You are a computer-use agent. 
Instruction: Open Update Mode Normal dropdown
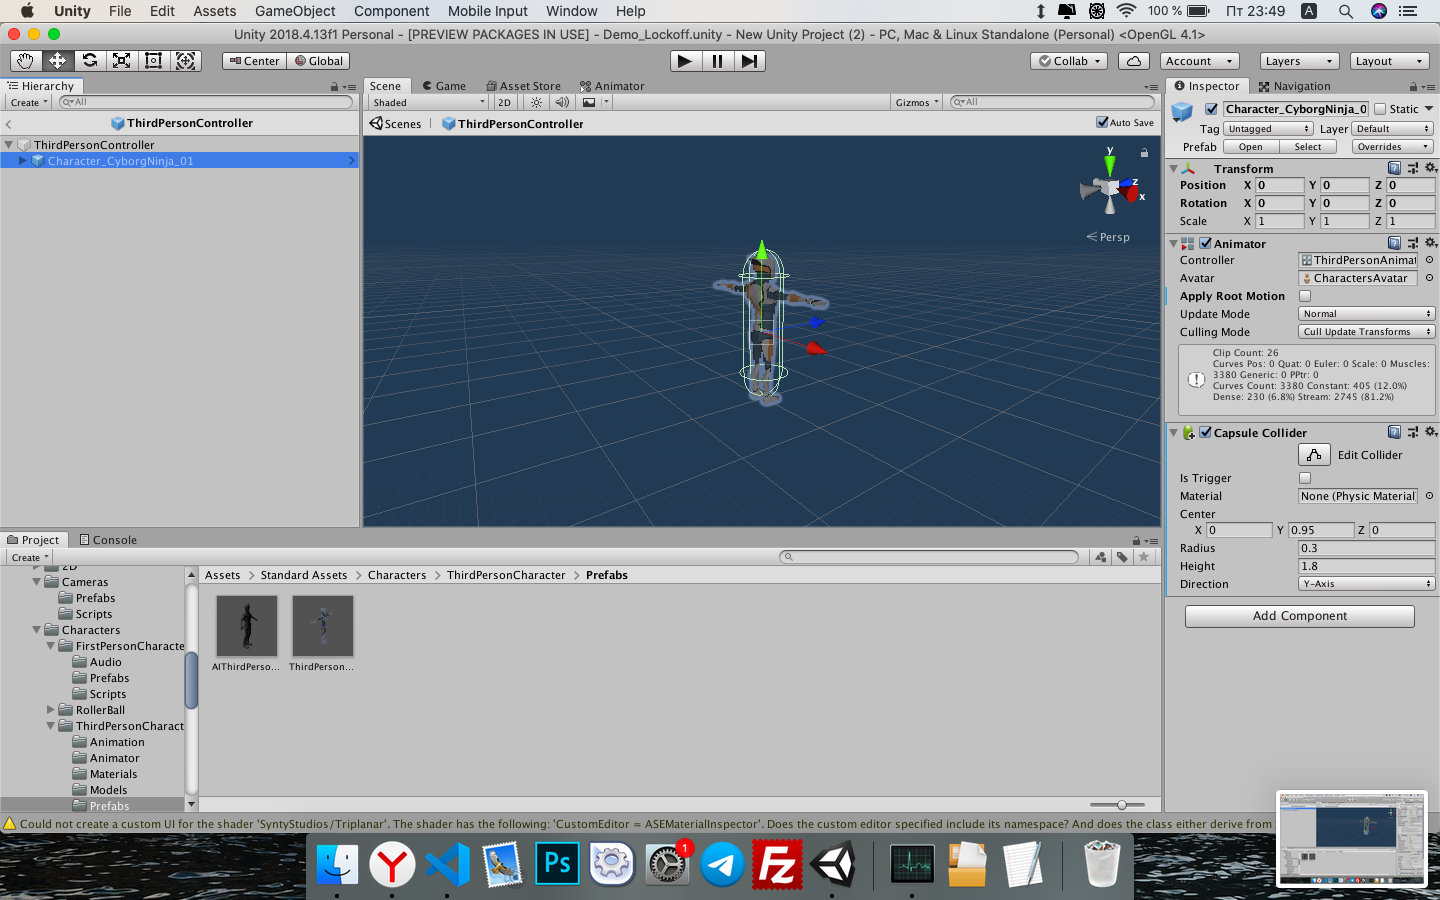(1366, 314)
